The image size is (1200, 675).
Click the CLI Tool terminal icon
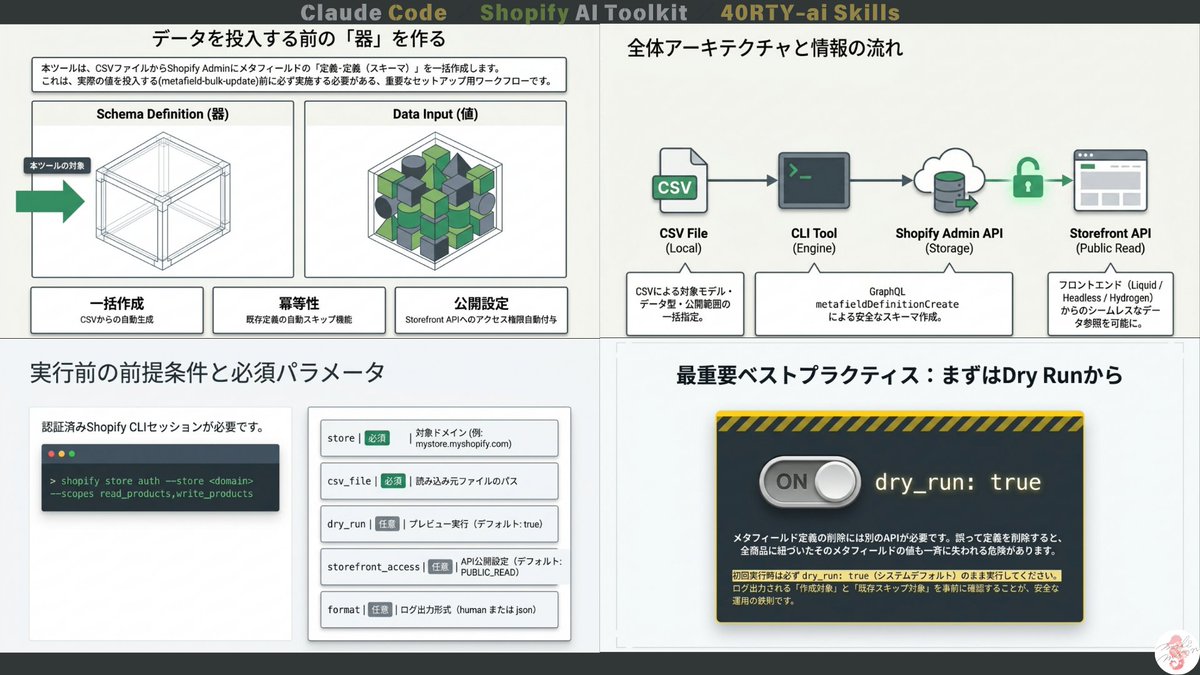coord(813,179)
